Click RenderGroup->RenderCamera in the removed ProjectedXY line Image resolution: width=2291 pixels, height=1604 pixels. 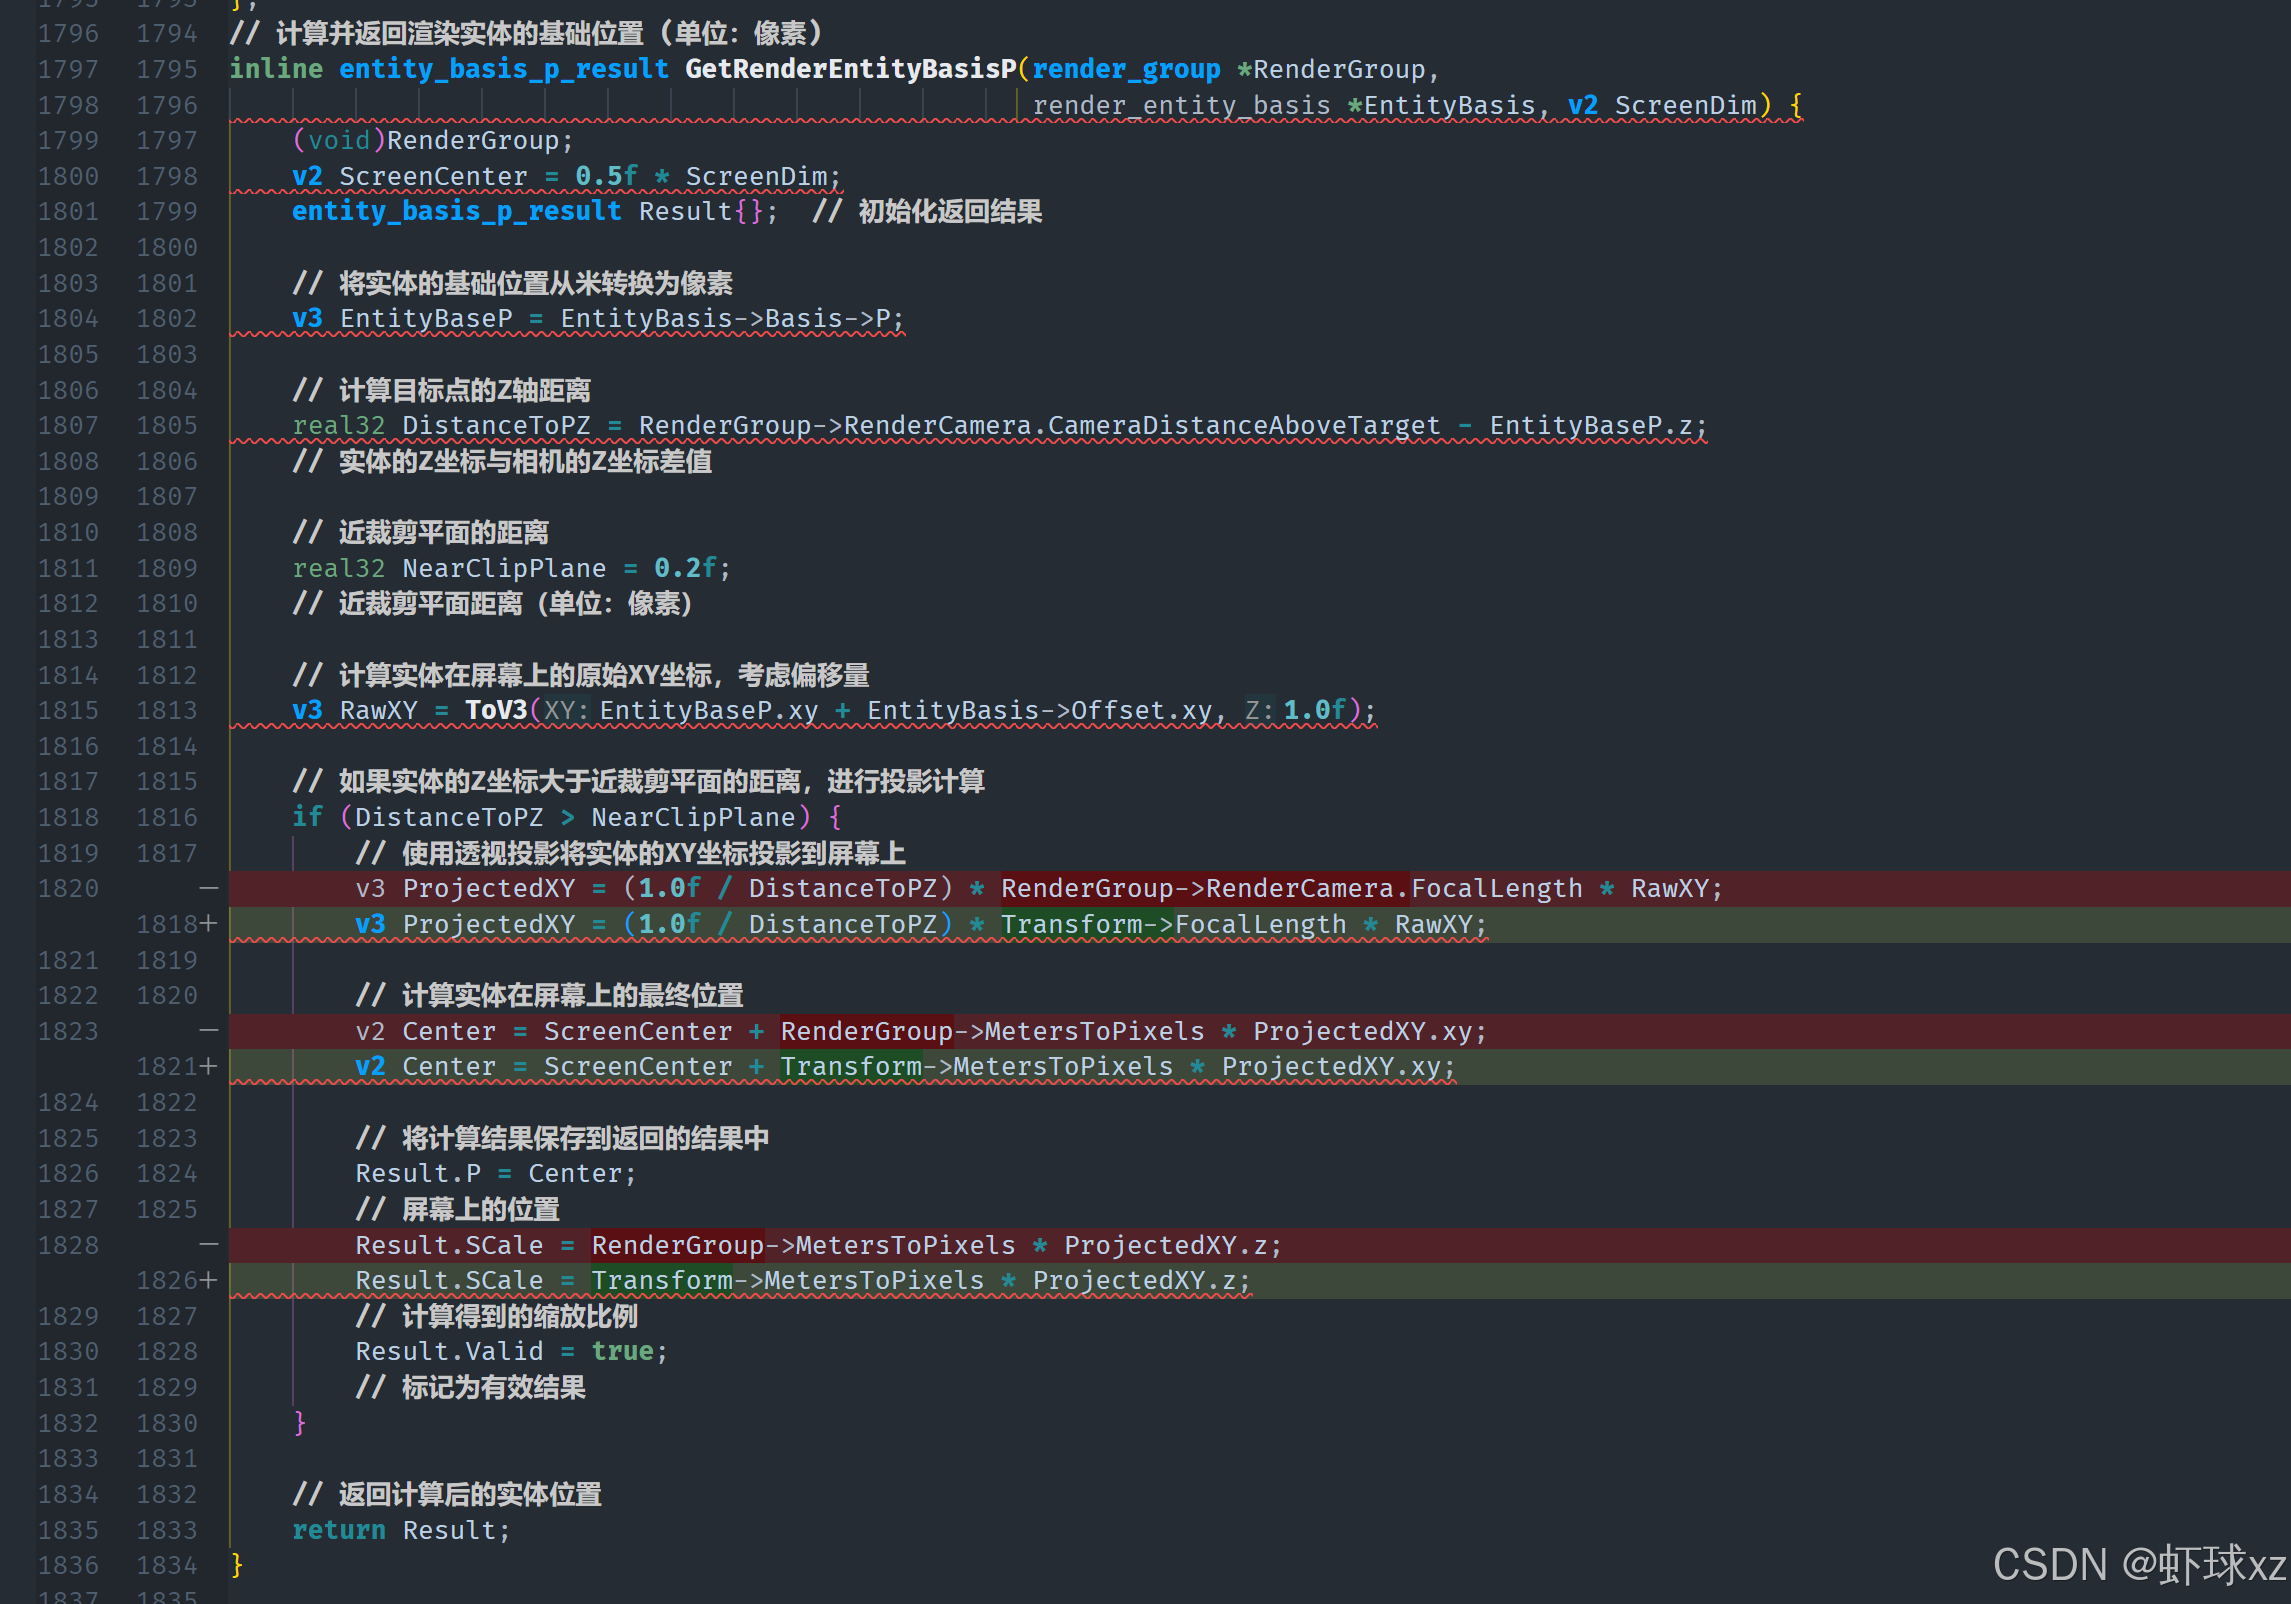coord(1196,889)
